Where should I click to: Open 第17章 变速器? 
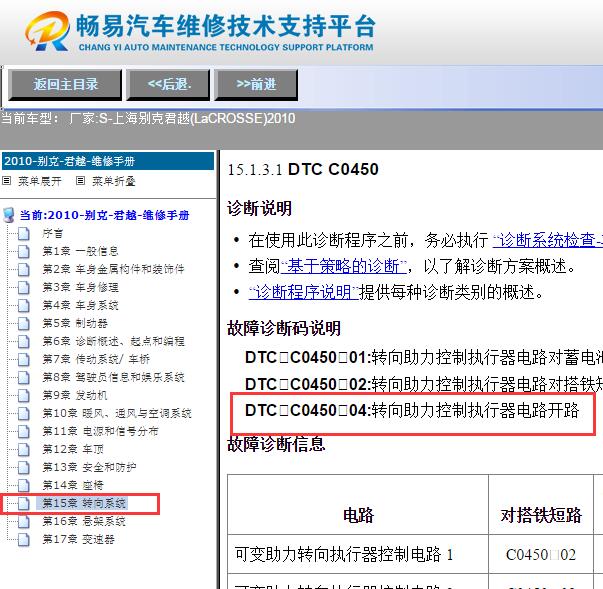pyautogui.click(x=78, y=539)
